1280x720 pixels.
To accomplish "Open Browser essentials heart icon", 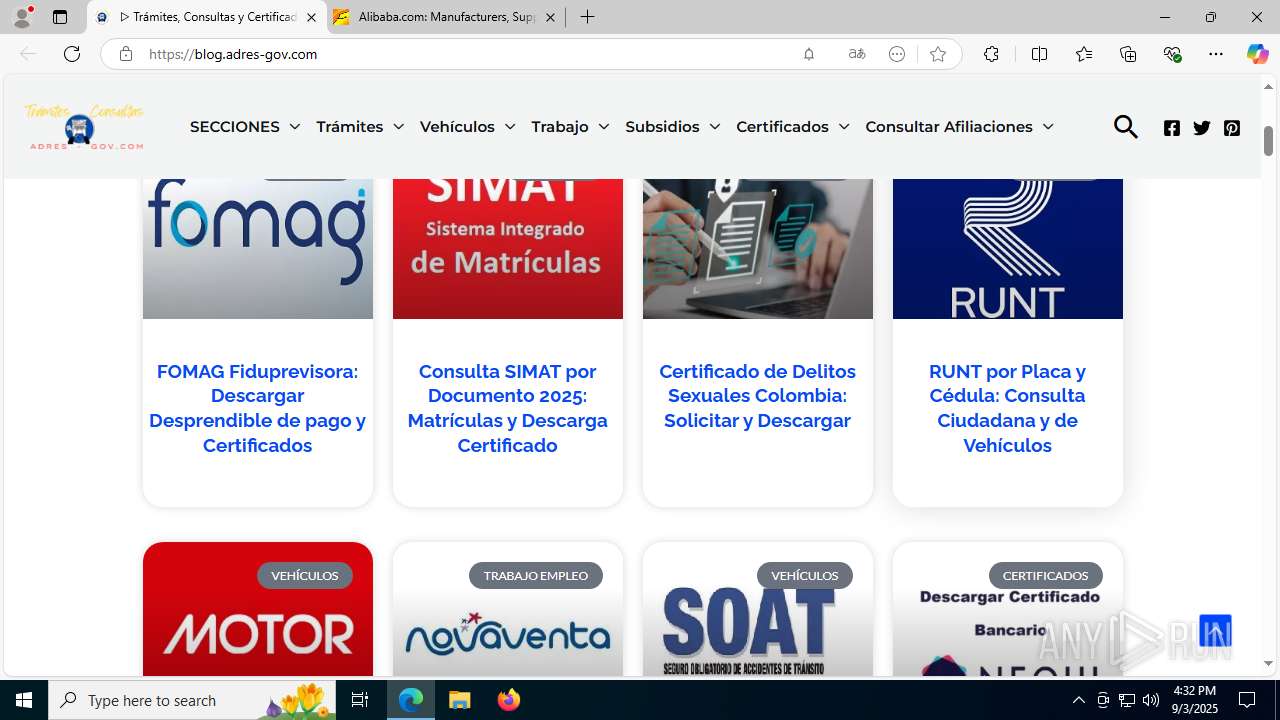I will click(x=1173, y=54).
